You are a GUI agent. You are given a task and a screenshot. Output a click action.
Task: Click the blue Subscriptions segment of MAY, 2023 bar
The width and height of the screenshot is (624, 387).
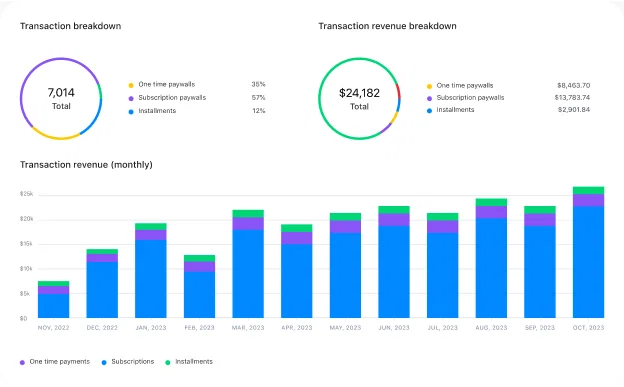[x=345, y=275]
